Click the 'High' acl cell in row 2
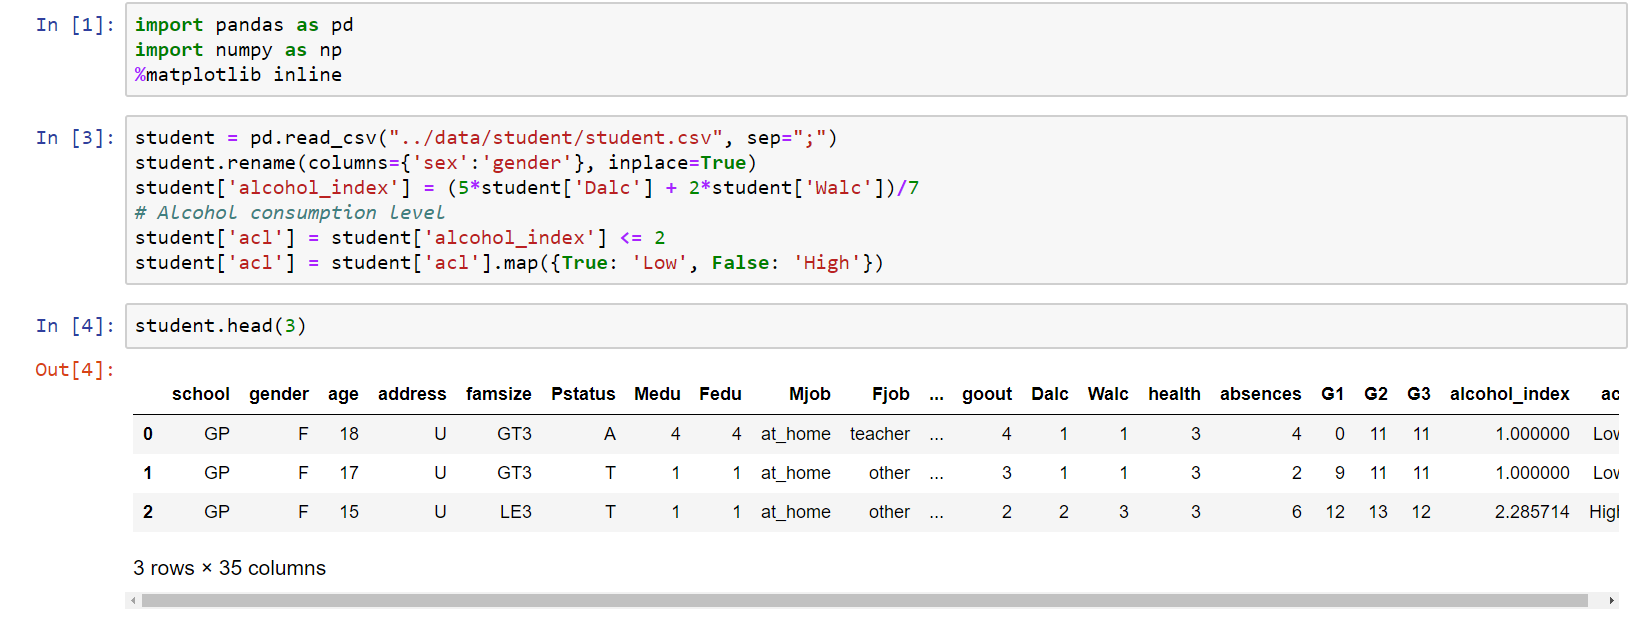 point(1603,512)
